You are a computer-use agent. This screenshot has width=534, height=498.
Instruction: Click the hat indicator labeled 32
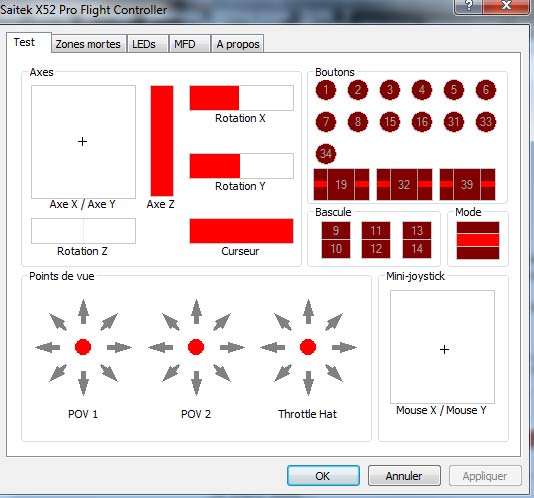click(404, 184)
